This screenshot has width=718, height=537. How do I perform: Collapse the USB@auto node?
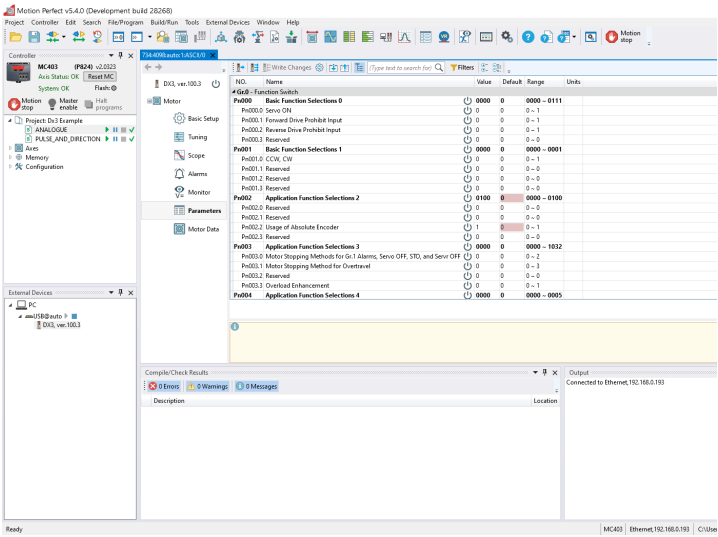coord(20,316)
